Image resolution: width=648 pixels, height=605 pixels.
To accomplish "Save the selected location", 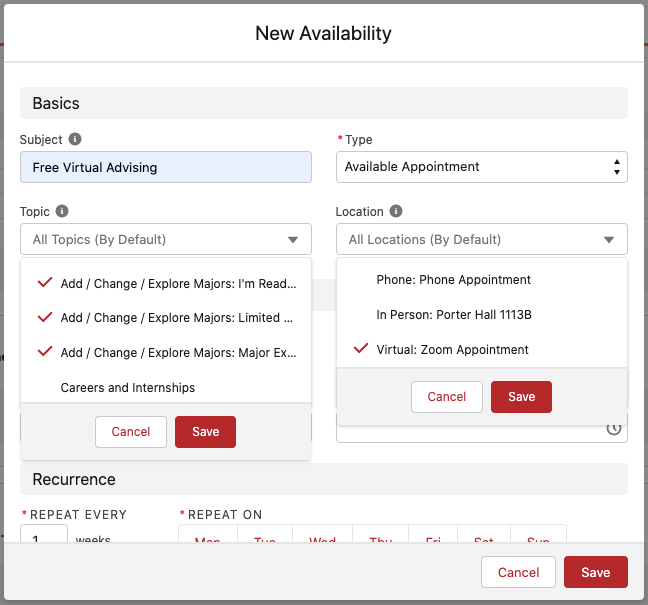I will coord(521,397).
